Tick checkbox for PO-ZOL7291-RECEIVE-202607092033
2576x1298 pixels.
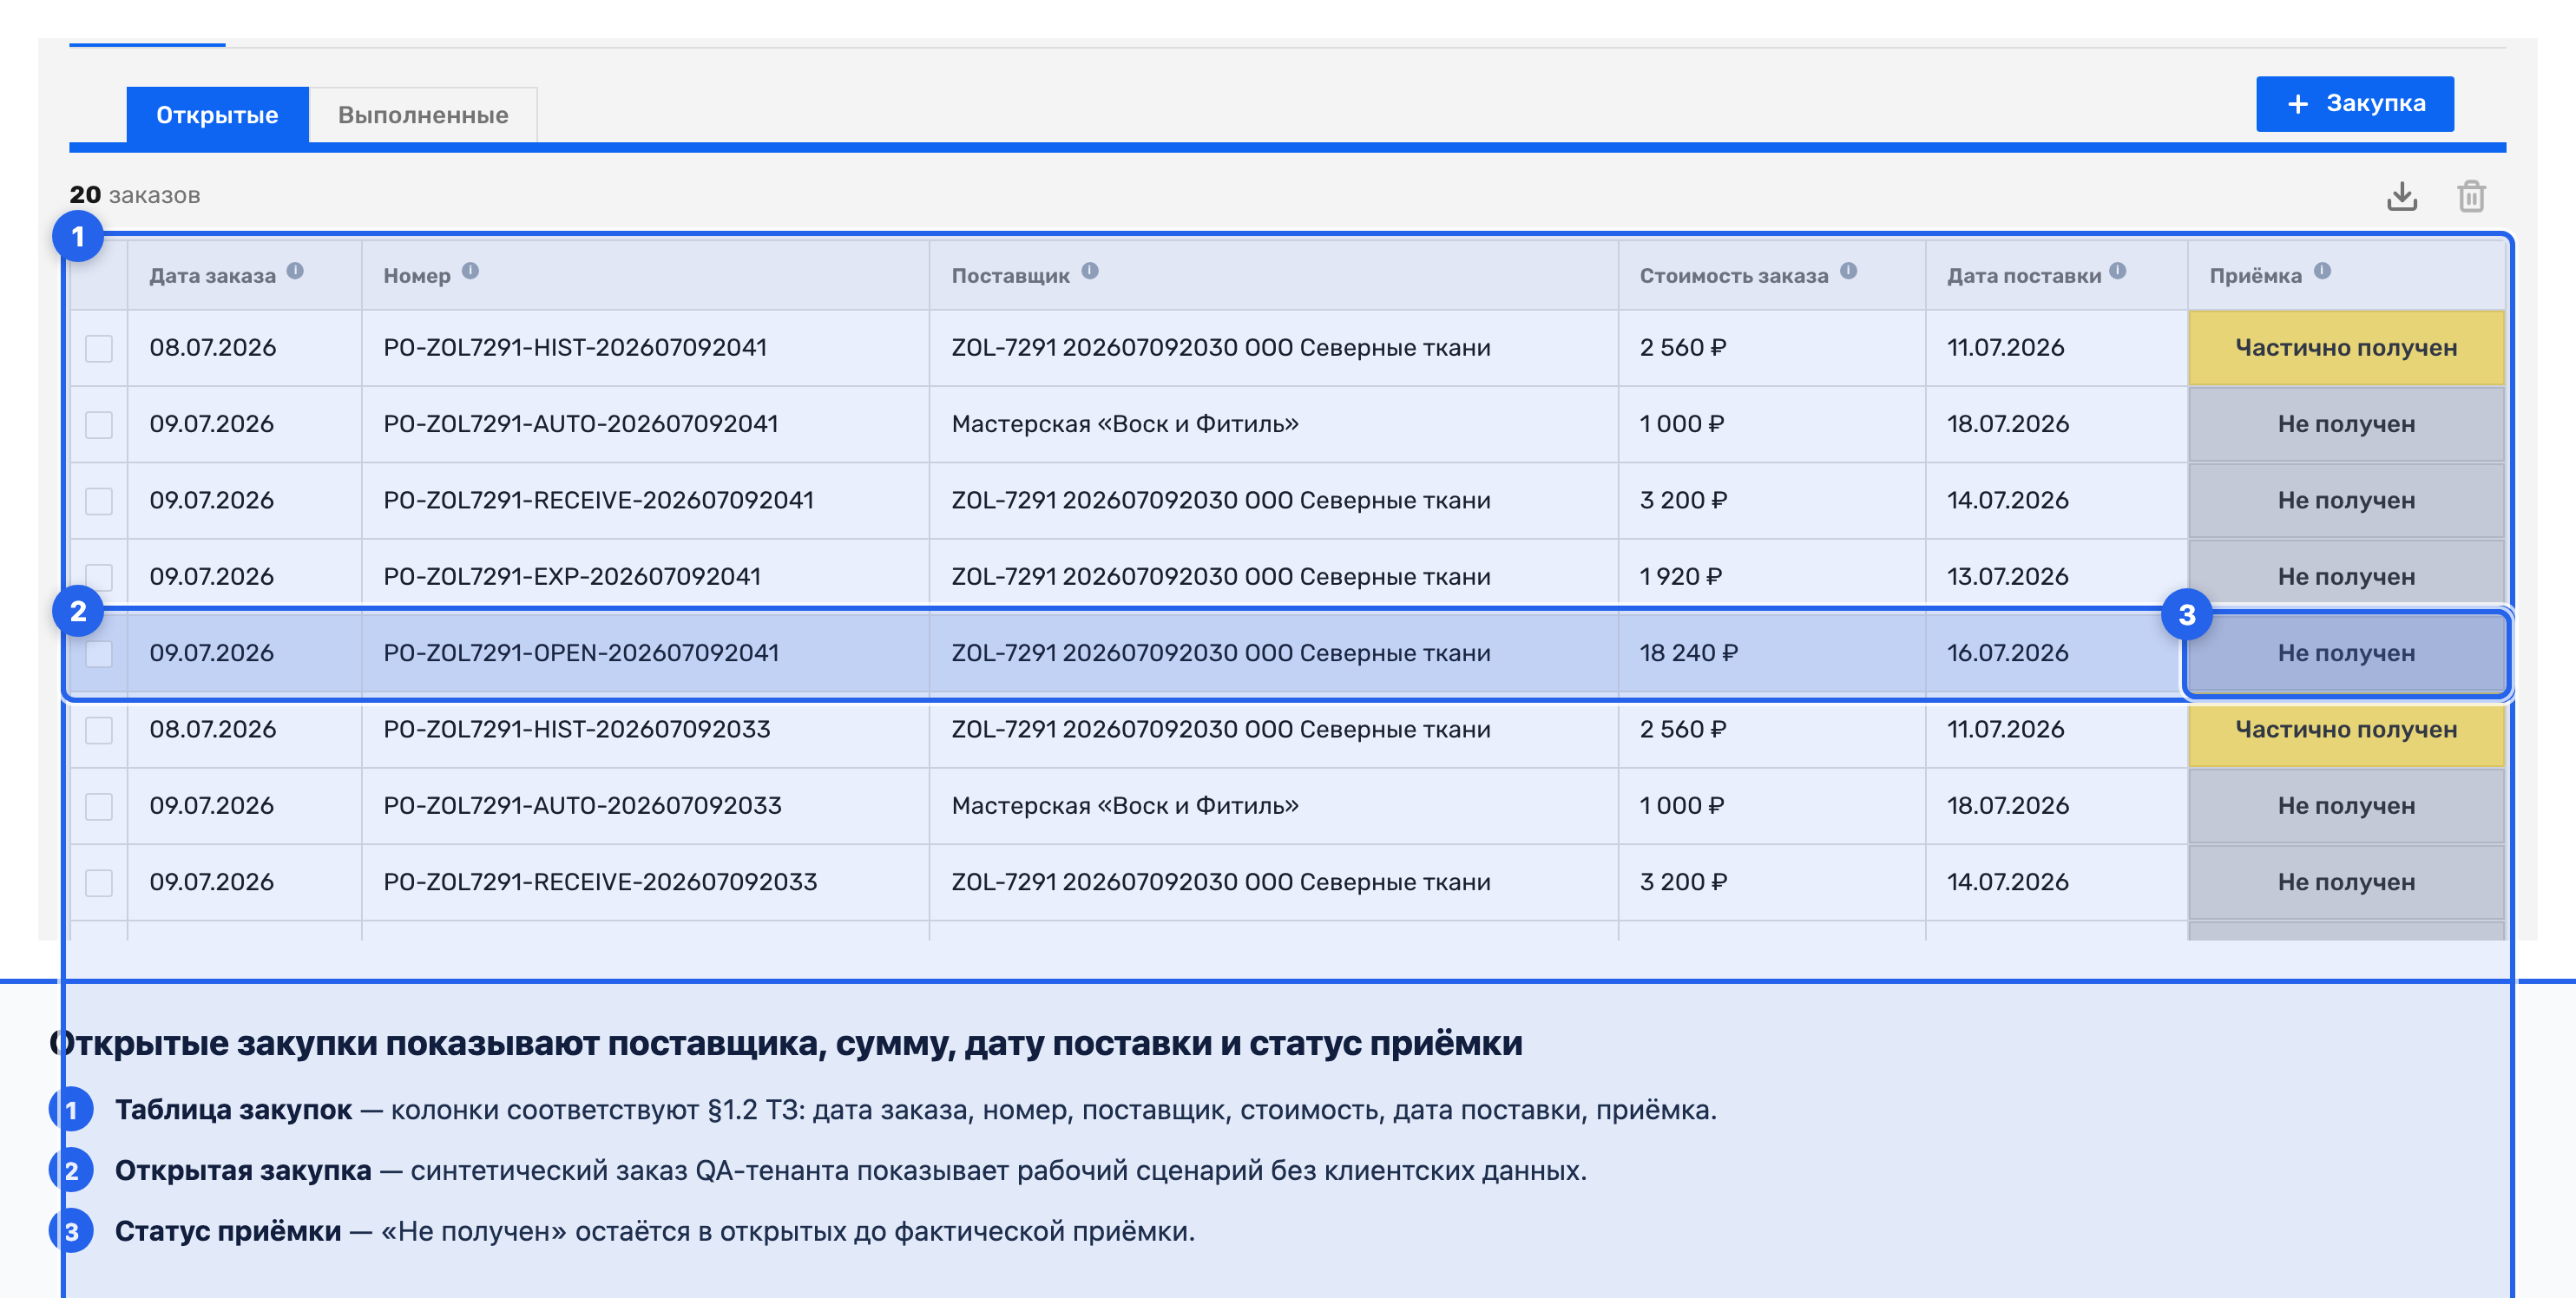click(99, 882)
